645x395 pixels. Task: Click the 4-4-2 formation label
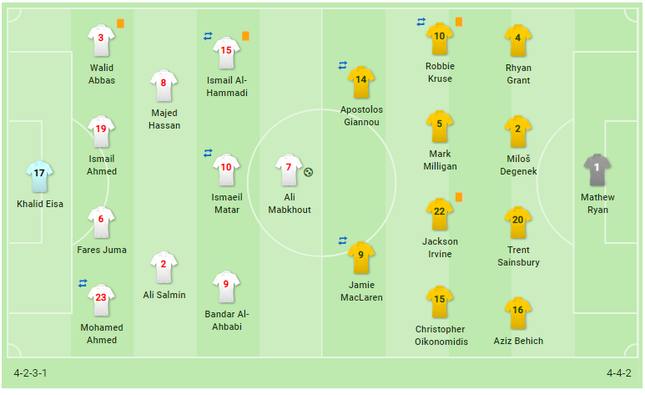coord(619,373)
